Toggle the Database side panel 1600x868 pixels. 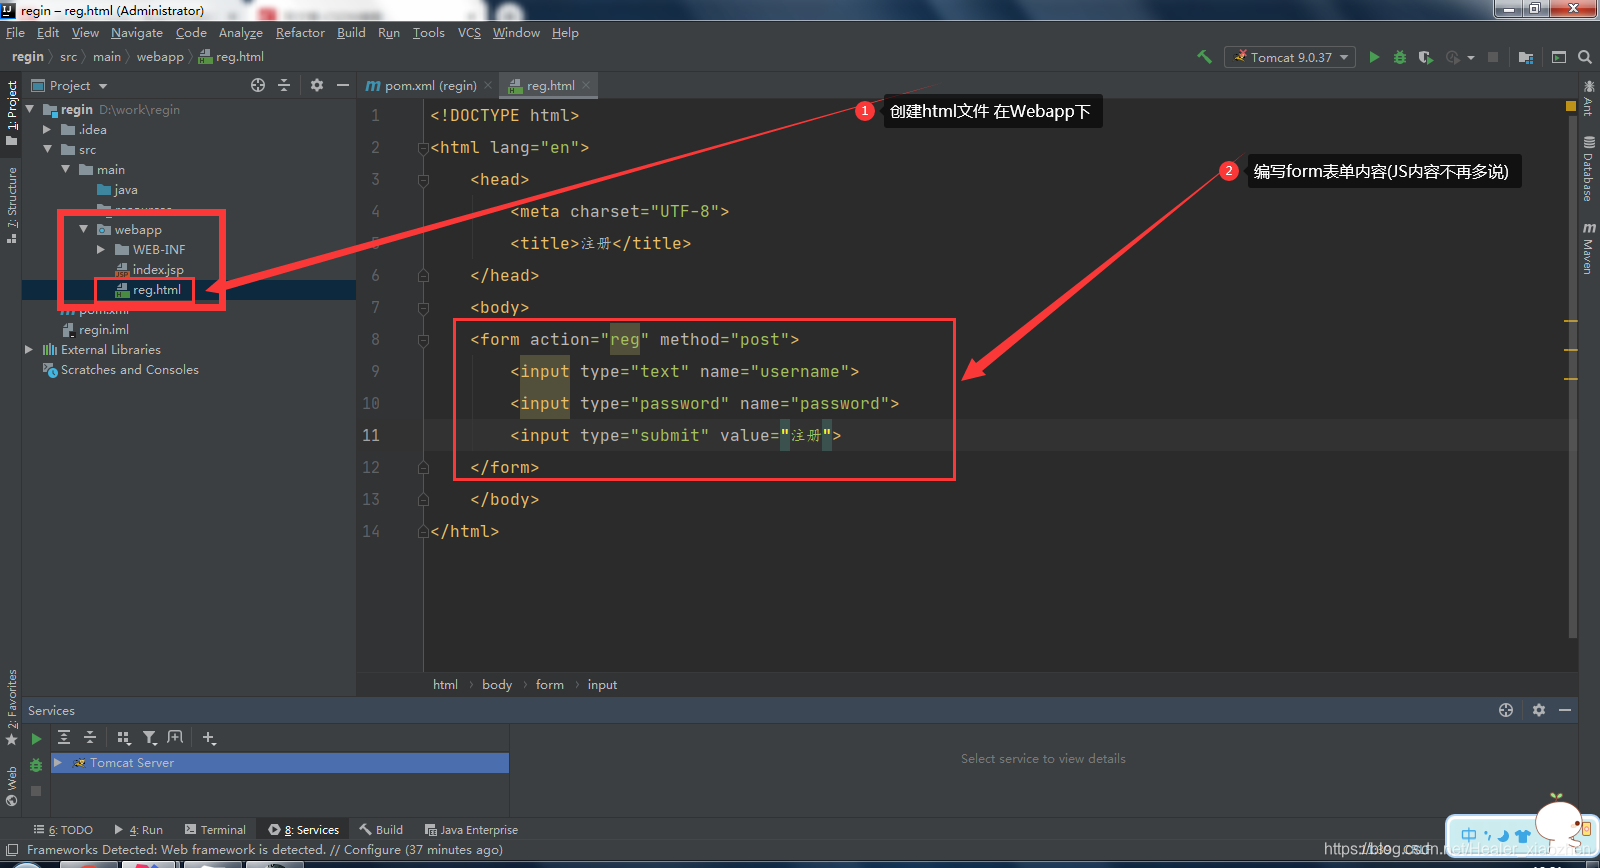click(x=1588, y=170)
